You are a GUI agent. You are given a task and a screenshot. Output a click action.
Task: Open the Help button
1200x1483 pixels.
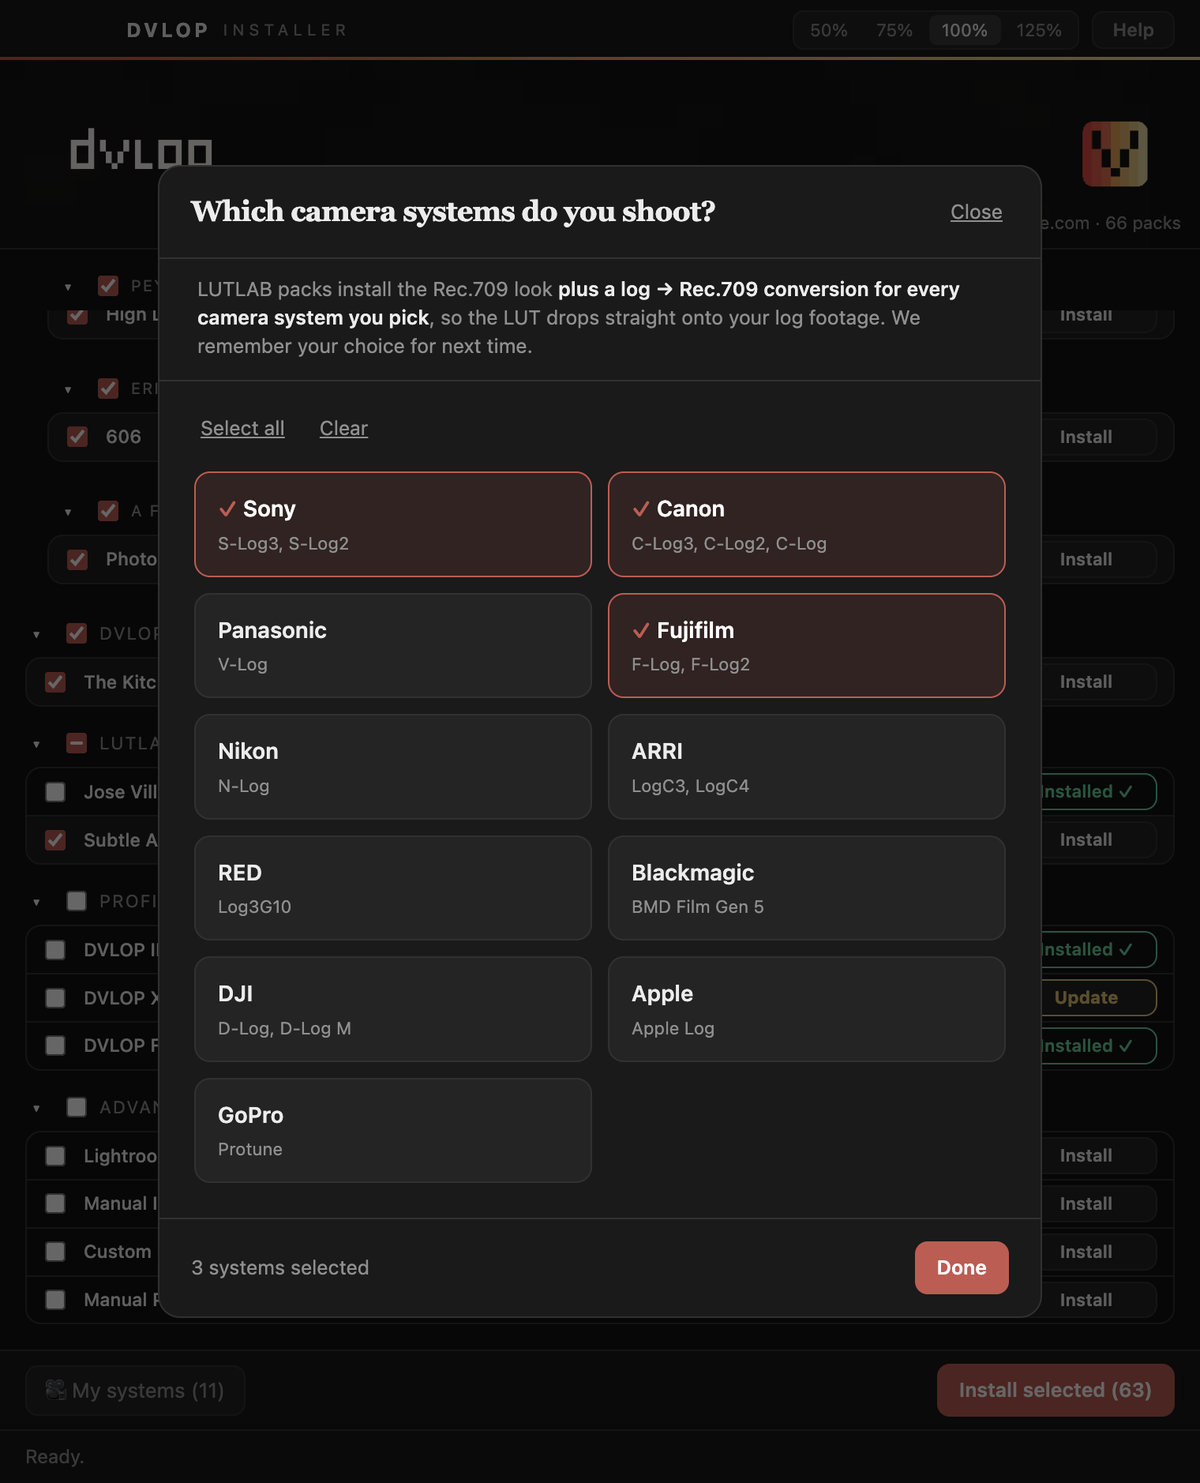pyautogui.click(x=1133, y=30)
